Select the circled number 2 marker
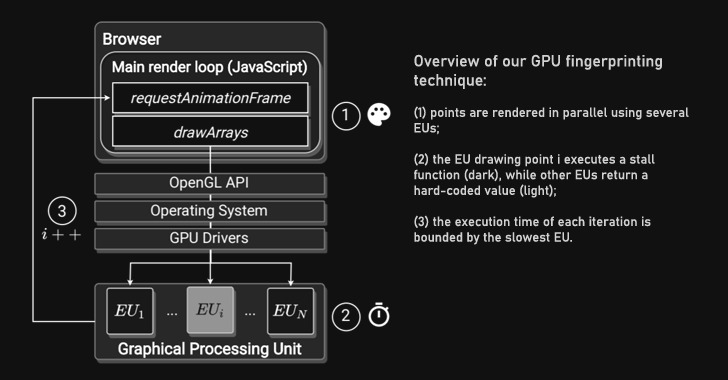Screen dimensions: 728x380 click(346, 316)
